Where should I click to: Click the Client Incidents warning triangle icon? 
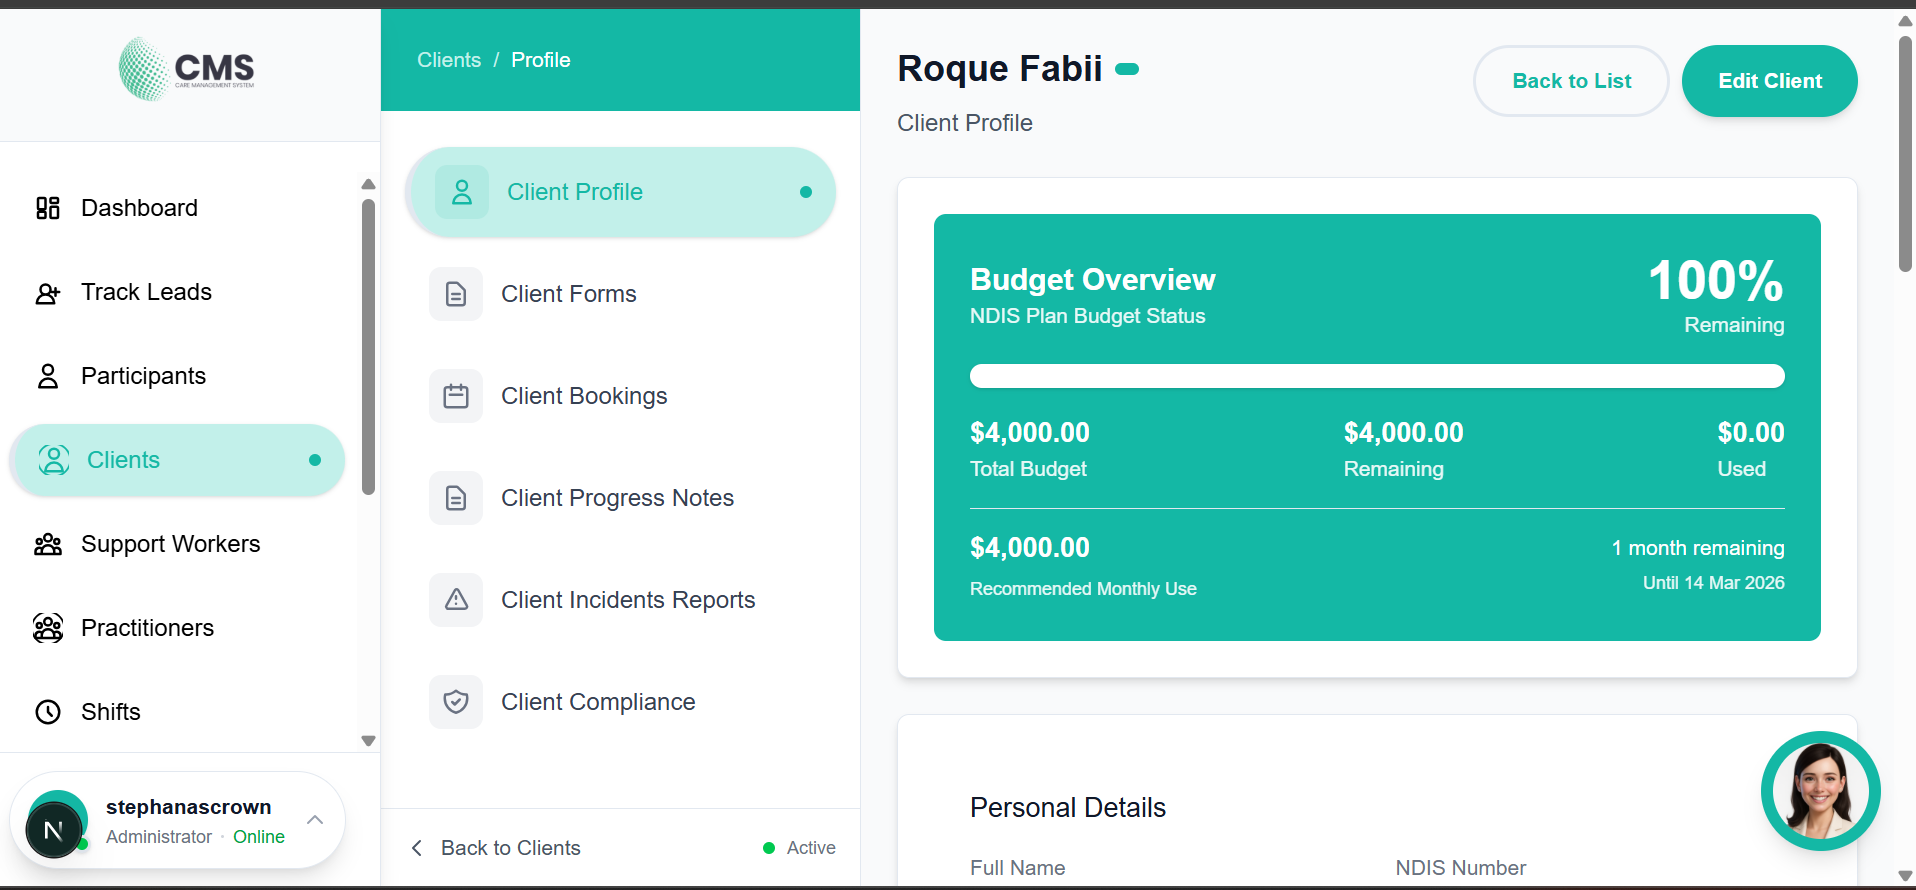(456, 600)
